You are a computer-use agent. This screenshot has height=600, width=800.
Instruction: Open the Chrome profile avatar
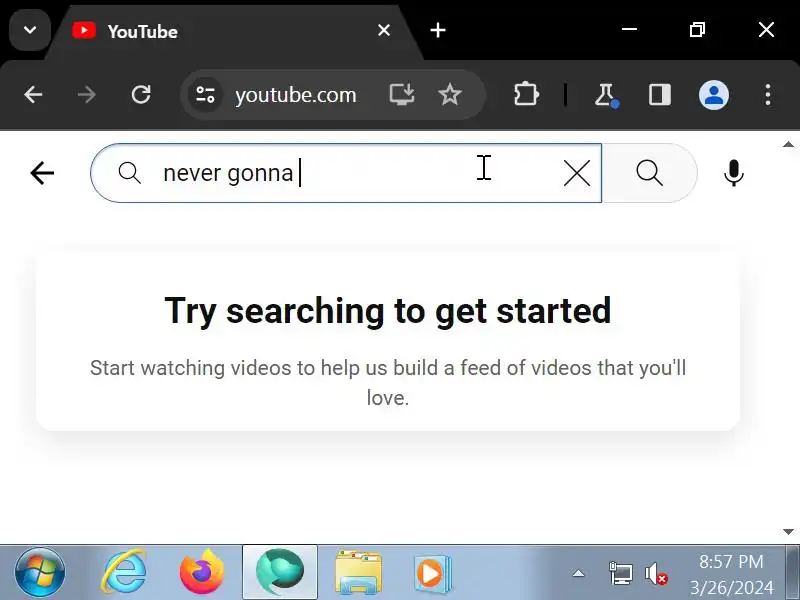tap(714, 95)
